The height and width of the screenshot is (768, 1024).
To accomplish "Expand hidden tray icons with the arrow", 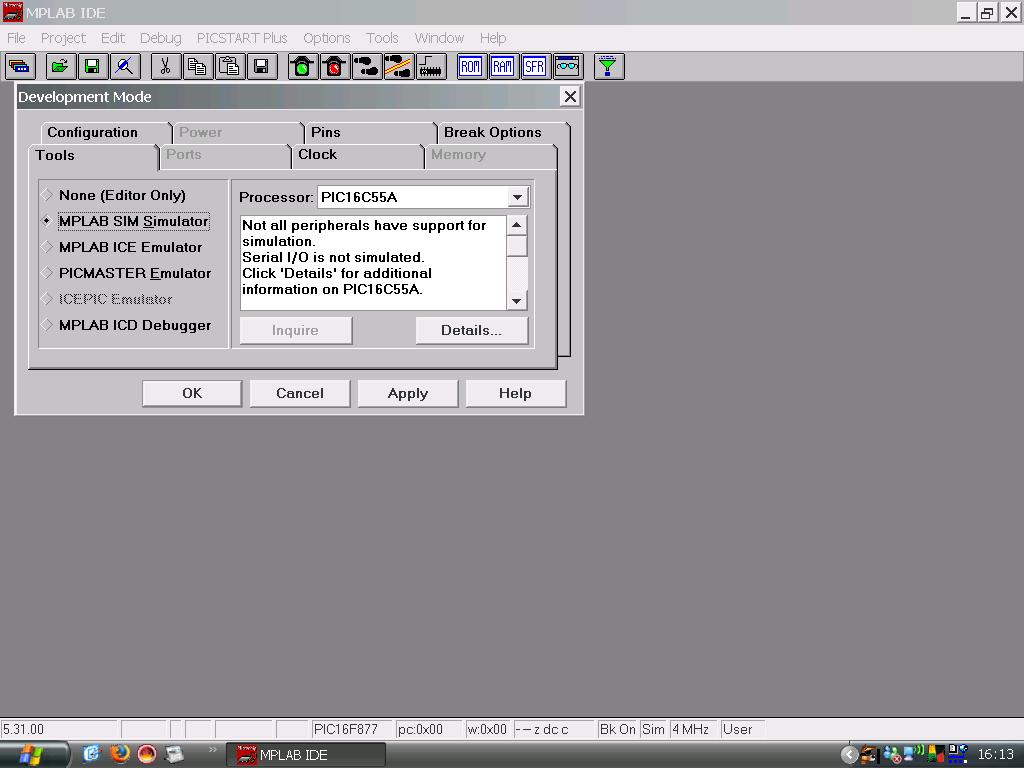I will pyautogui.click(x=849, y=755).
